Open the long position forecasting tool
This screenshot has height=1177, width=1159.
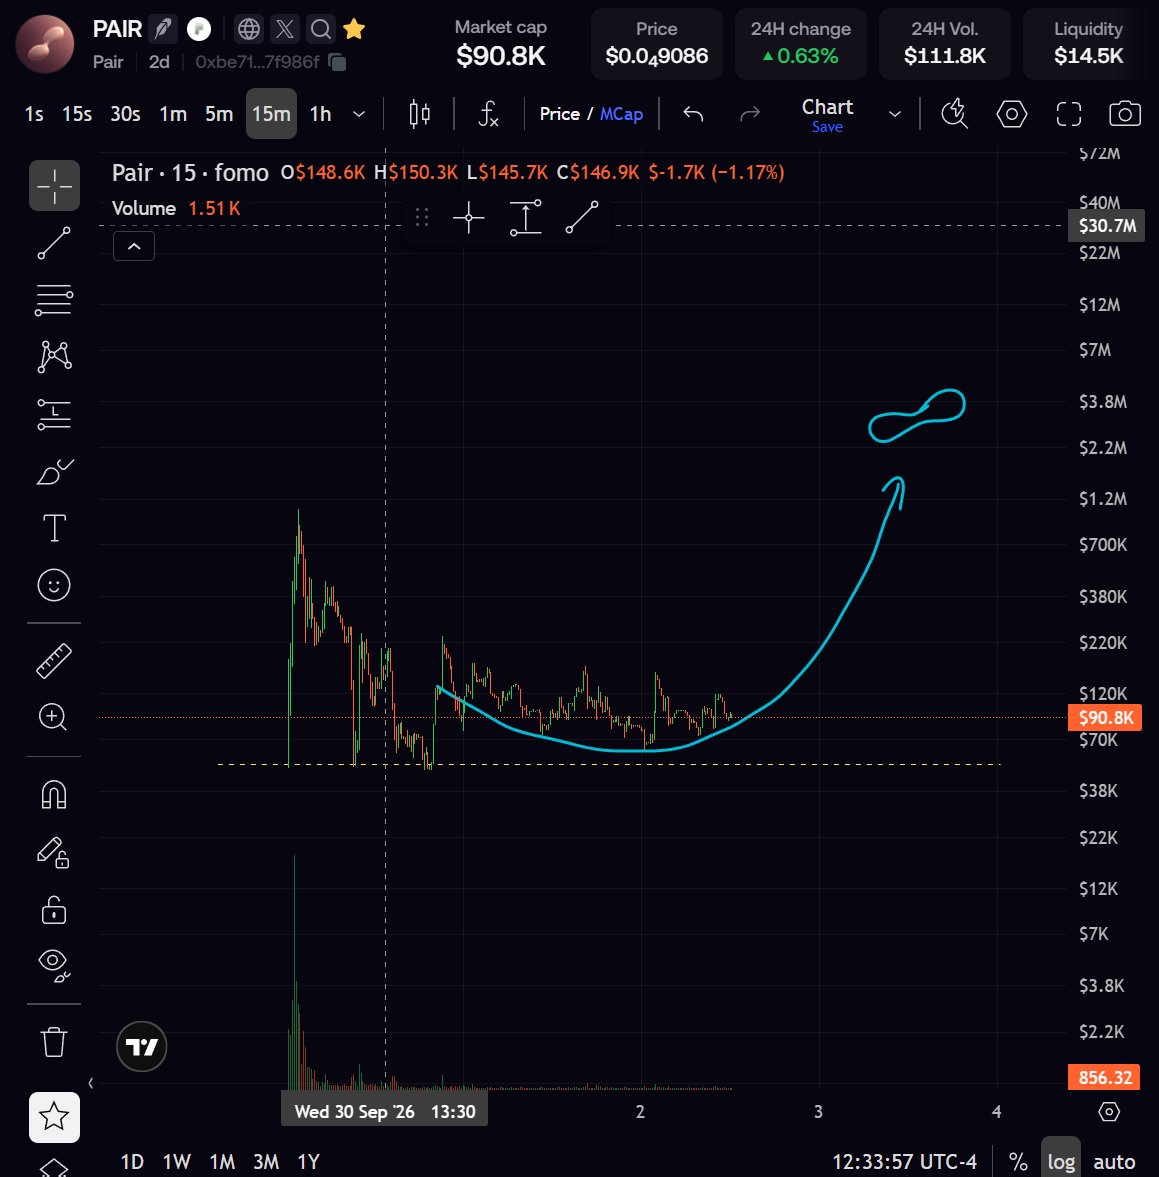click(54, 414)
